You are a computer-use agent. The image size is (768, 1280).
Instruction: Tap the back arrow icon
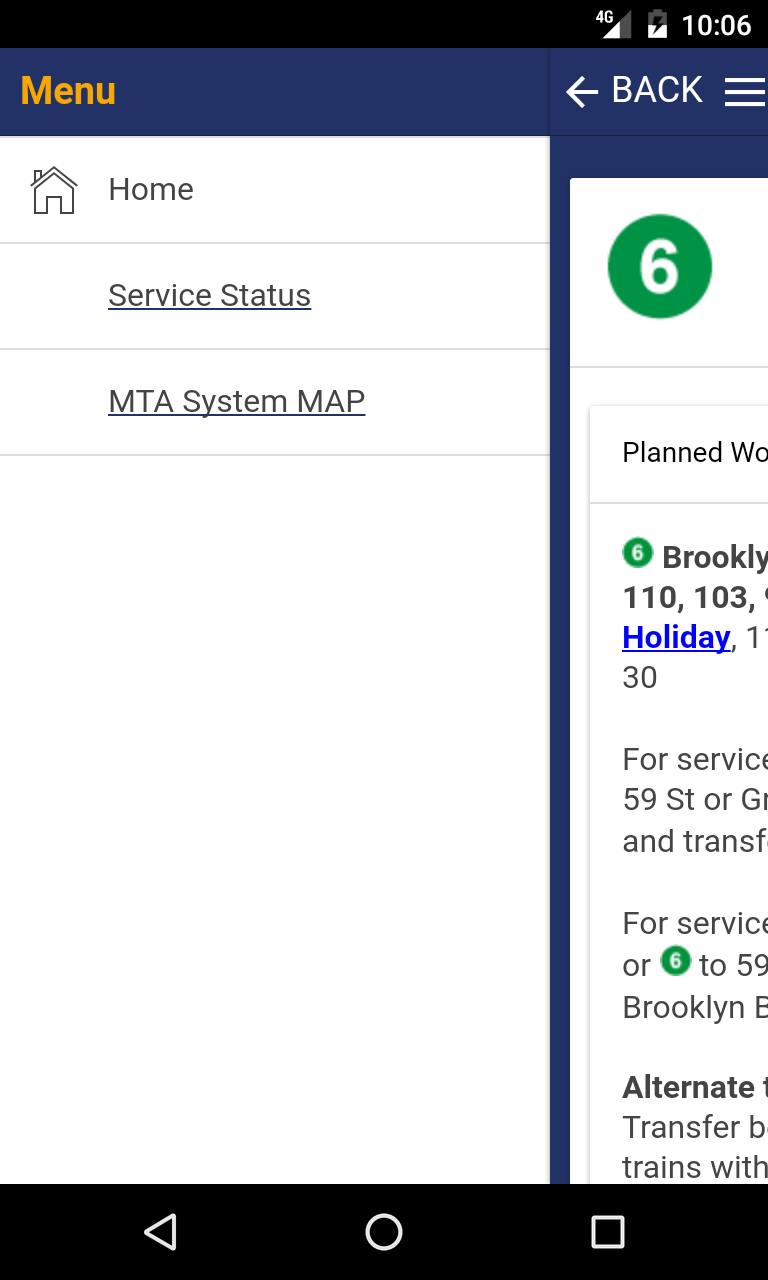[582, 92]
